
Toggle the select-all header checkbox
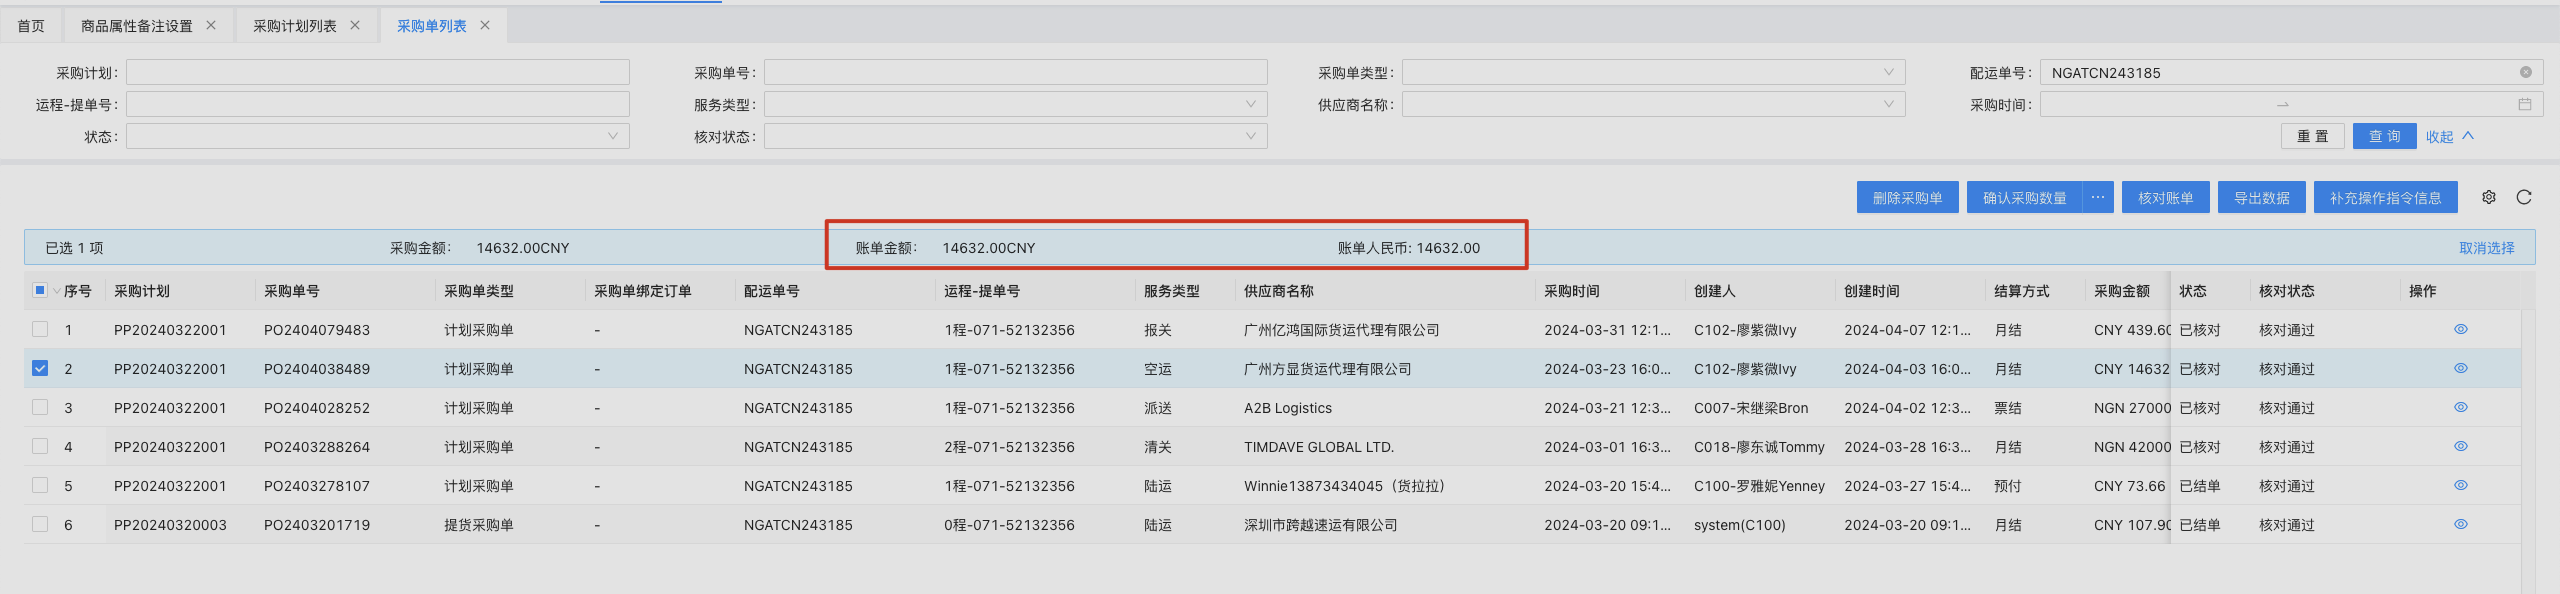click(x=40, y=290)
